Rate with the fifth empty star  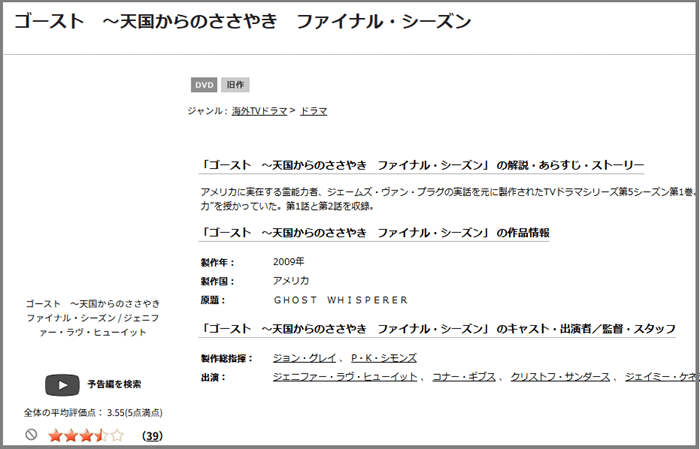(117, 435)
